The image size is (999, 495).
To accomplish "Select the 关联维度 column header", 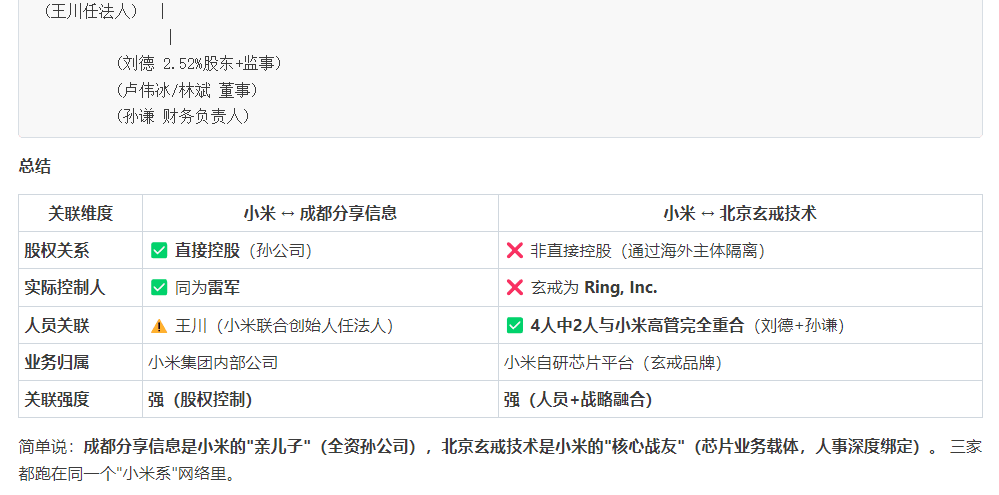I will (80, 213).
